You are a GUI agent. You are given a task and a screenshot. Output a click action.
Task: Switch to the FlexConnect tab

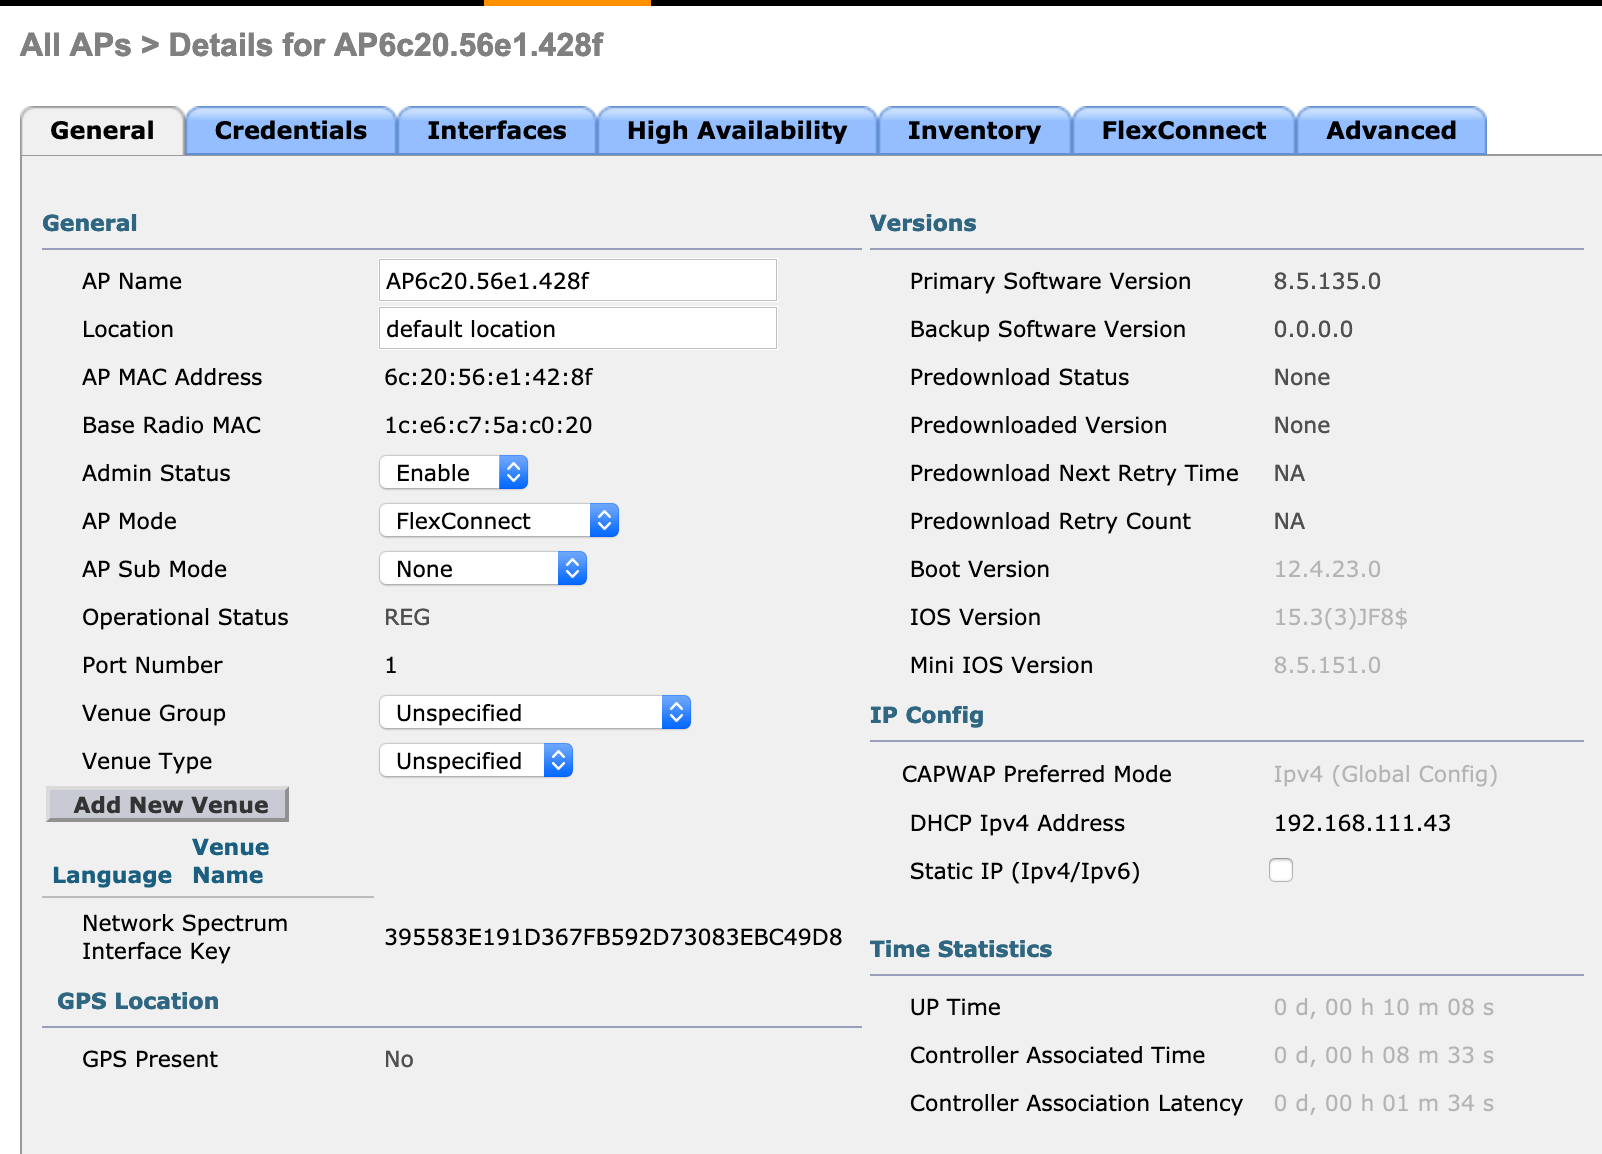coord(1183,130)
